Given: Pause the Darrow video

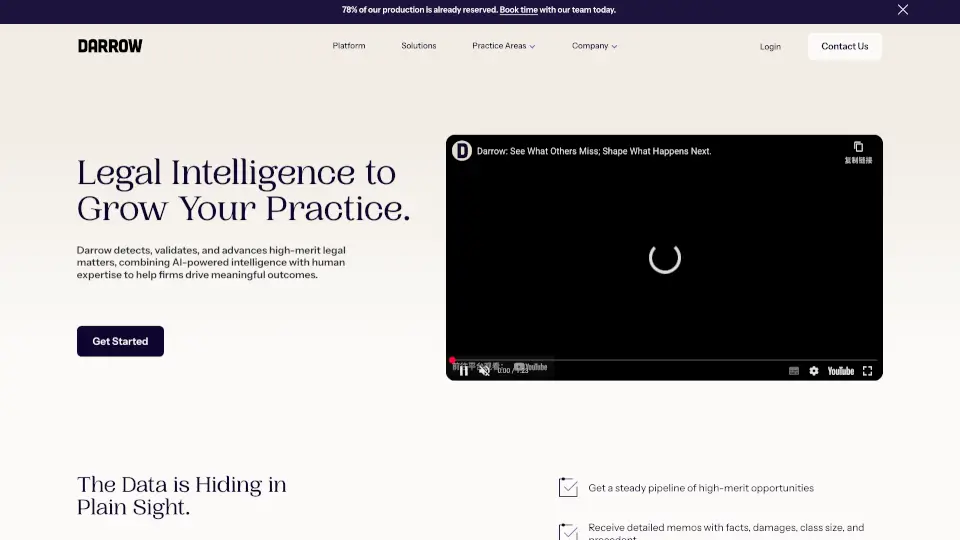Looking at the screenshot, I should 463,370.
